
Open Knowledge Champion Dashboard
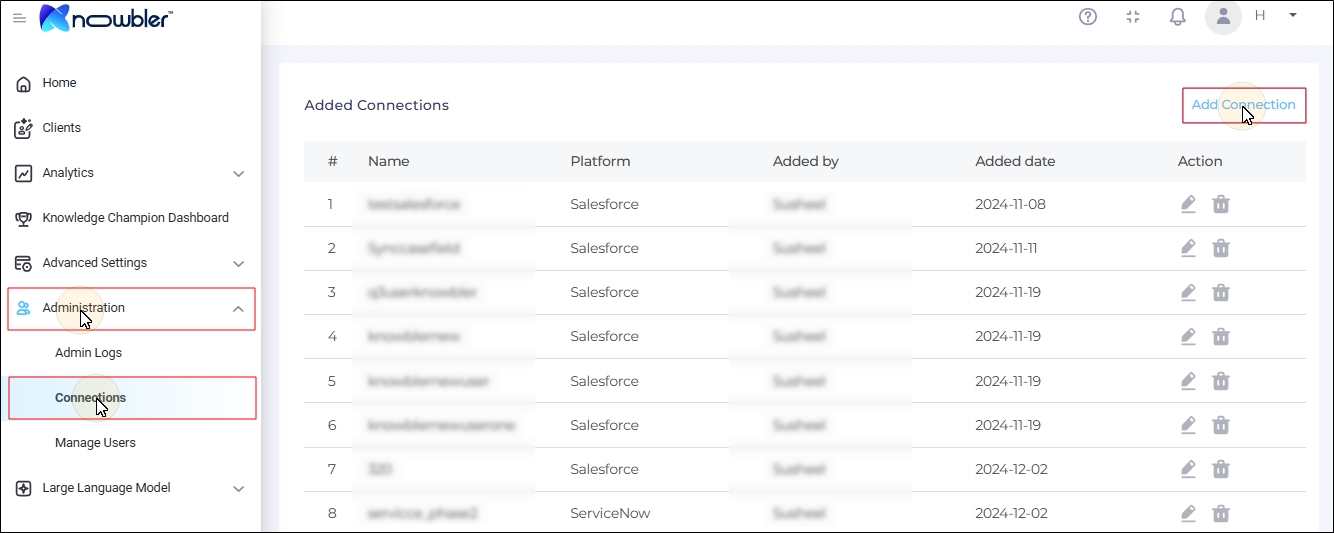click(135, 218)
